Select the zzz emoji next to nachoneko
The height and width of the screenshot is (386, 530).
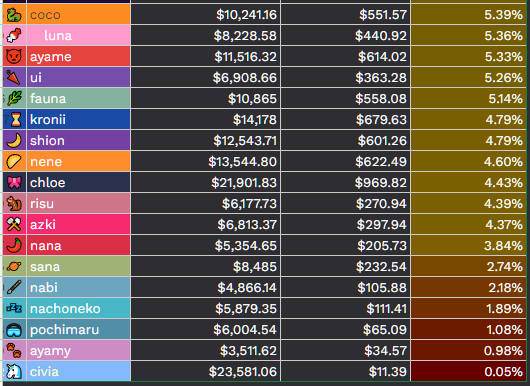point(14,308)
